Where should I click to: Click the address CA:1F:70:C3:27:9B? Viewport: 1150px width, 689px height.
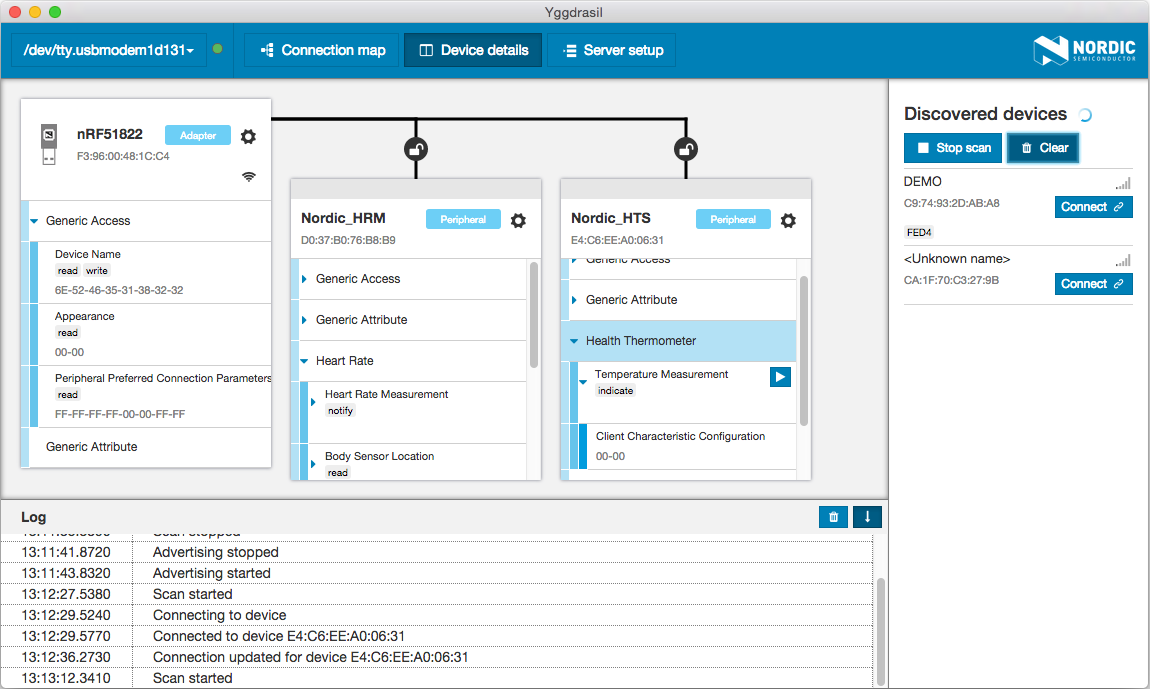click(x=951, y=280)
